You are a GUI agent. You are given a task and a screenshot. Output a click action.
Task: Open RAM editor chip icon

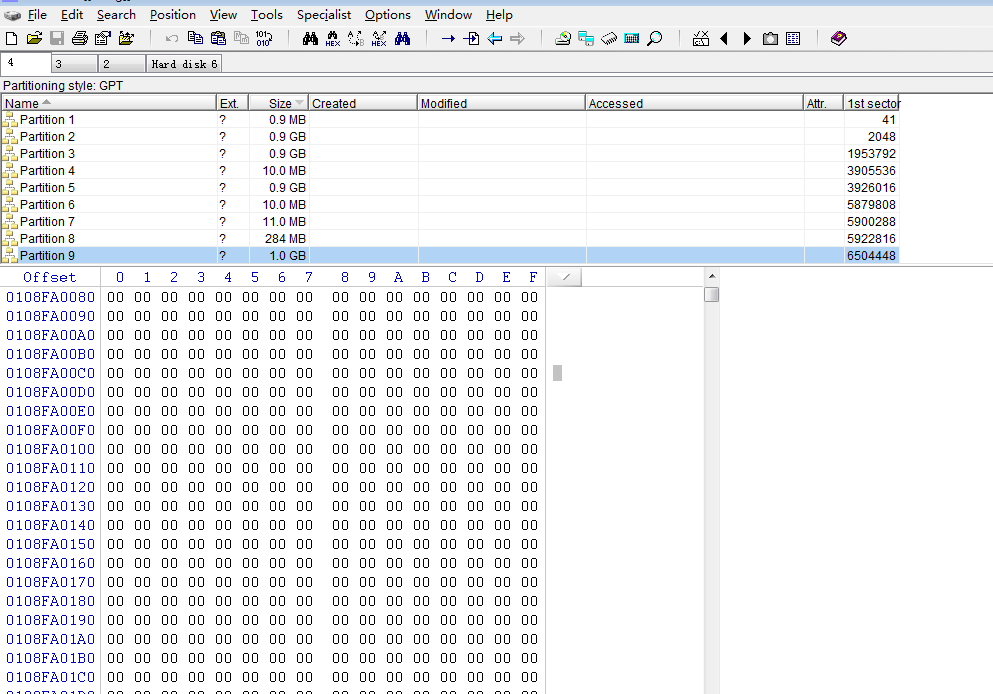click(609, 39)
